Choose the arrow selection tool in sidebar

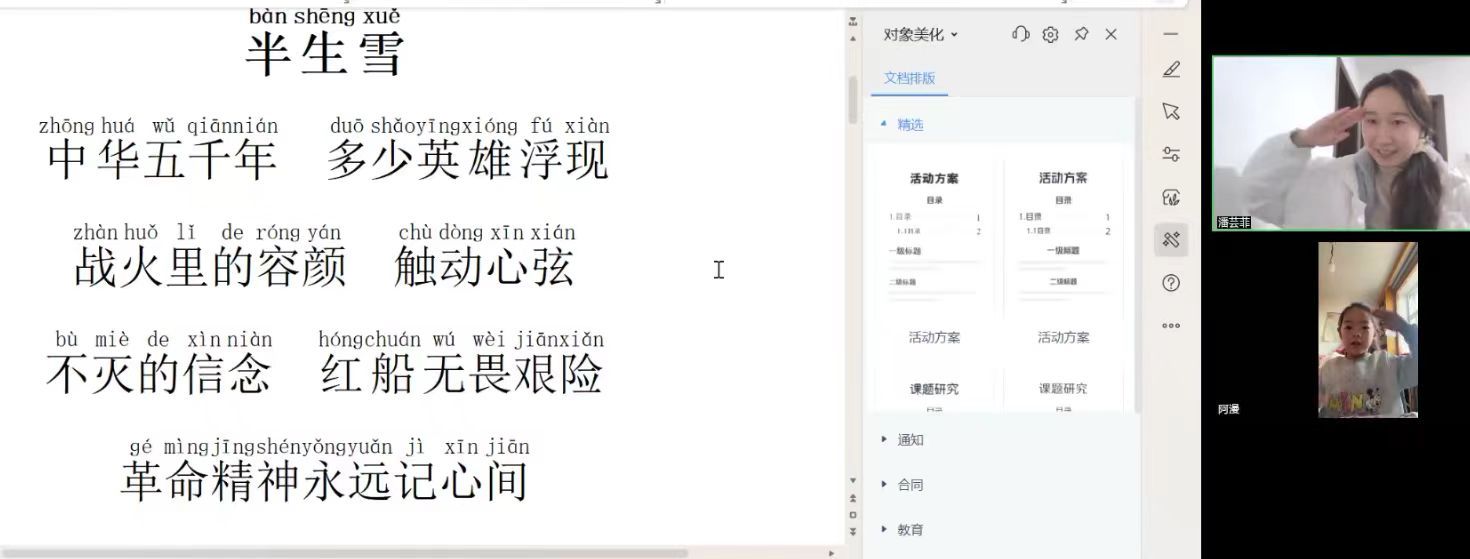point(1171,111)
